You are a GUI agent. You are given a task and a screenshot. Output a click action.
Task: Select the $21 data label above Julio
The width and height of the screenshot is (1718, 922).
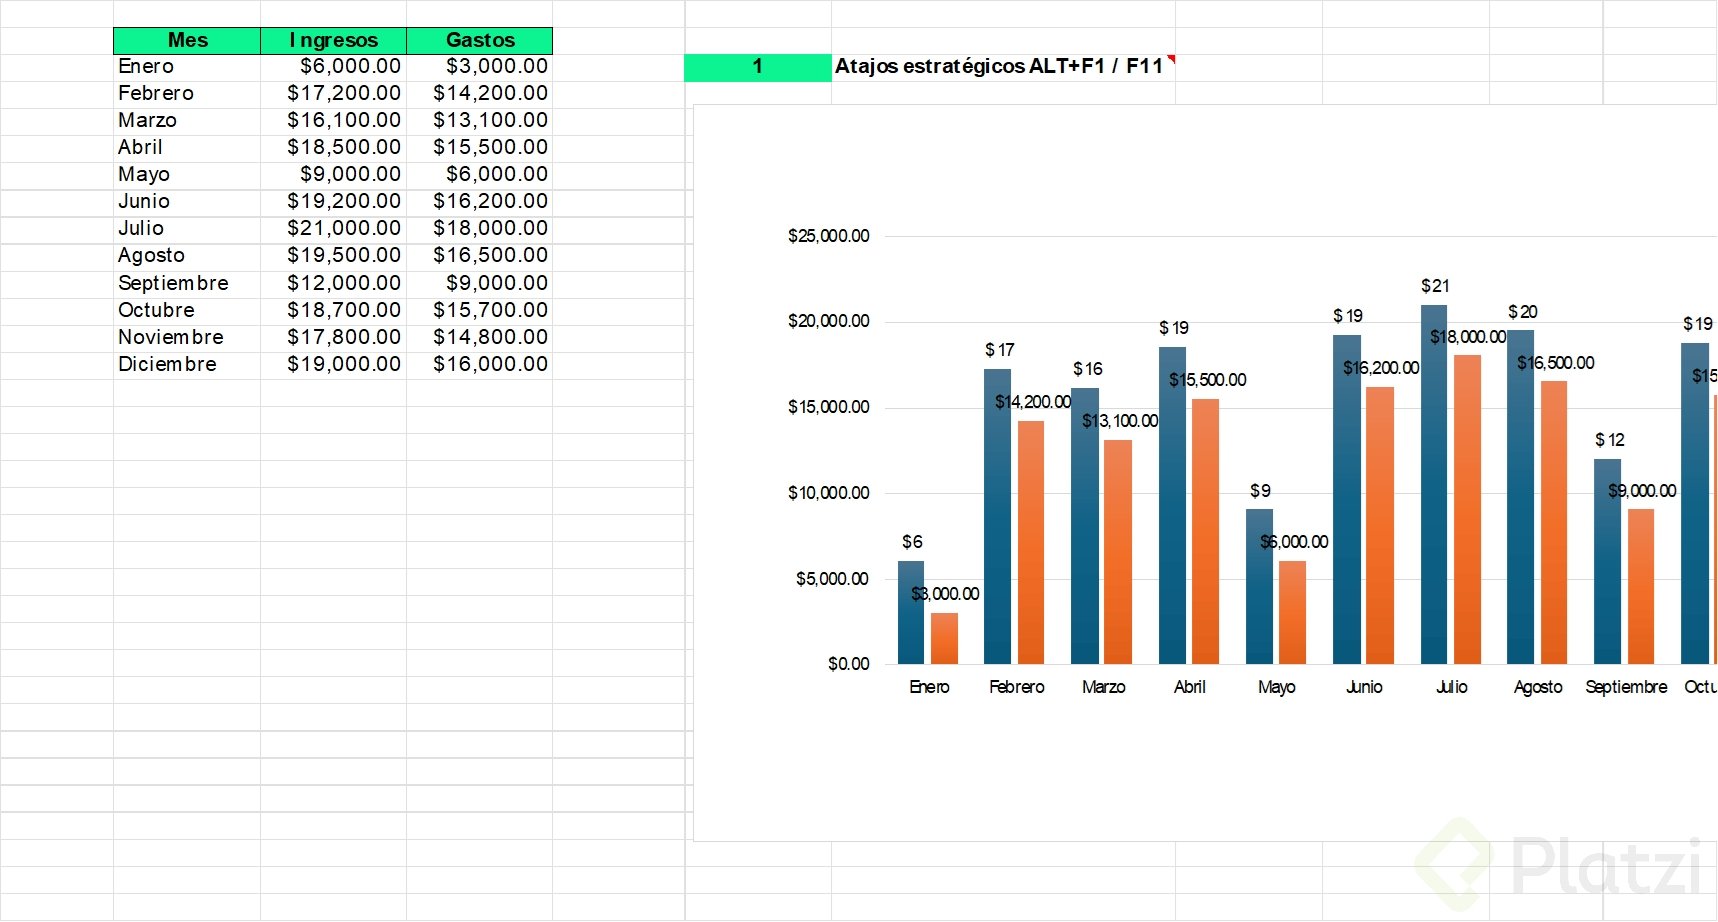1435,286
